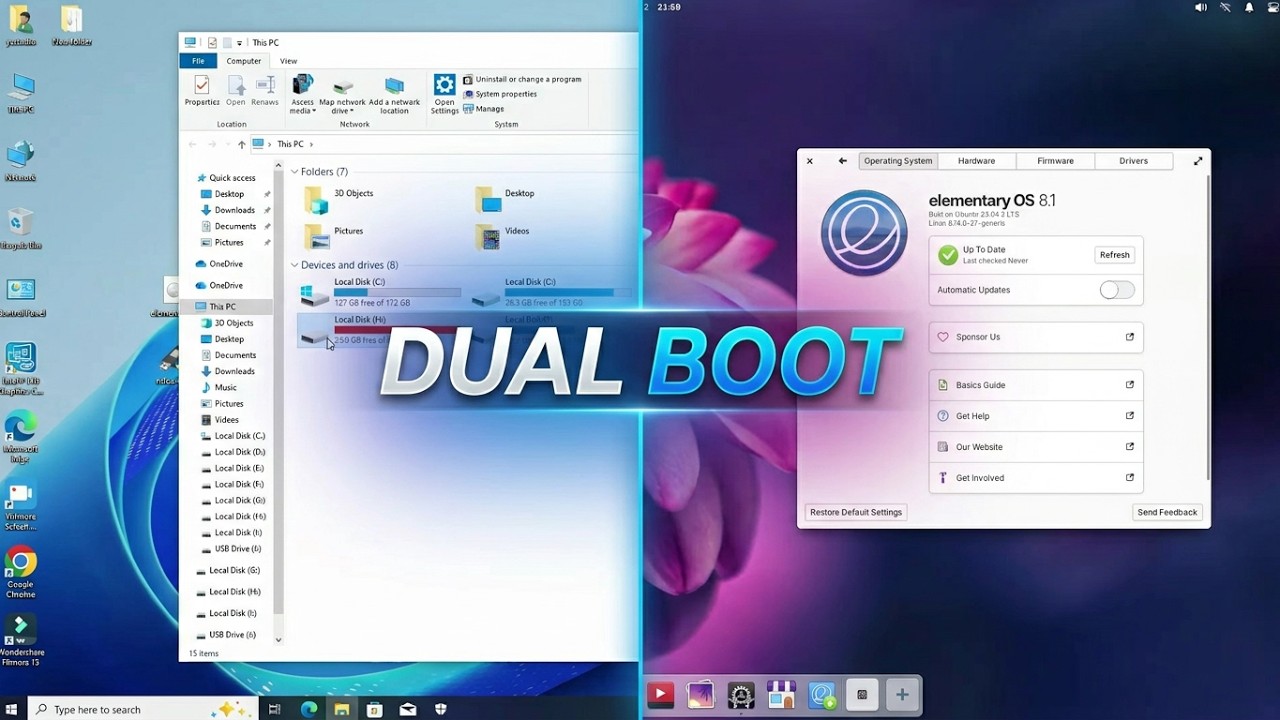Click the Send Feedback button
This screenshot has height=720, width=1280.
pos(1167,512)
